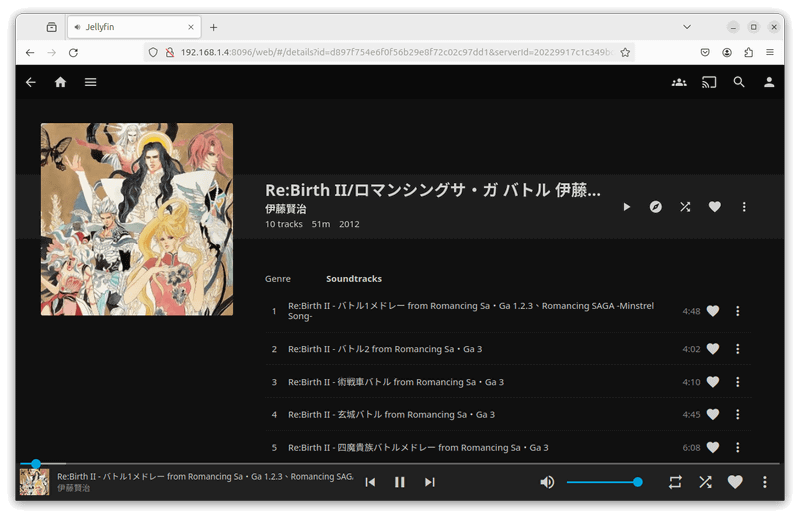Click the now-playing thumbnail in player bar
This screenshot has height=518, width=800.
pyautogui.click(x=34, y=482)
